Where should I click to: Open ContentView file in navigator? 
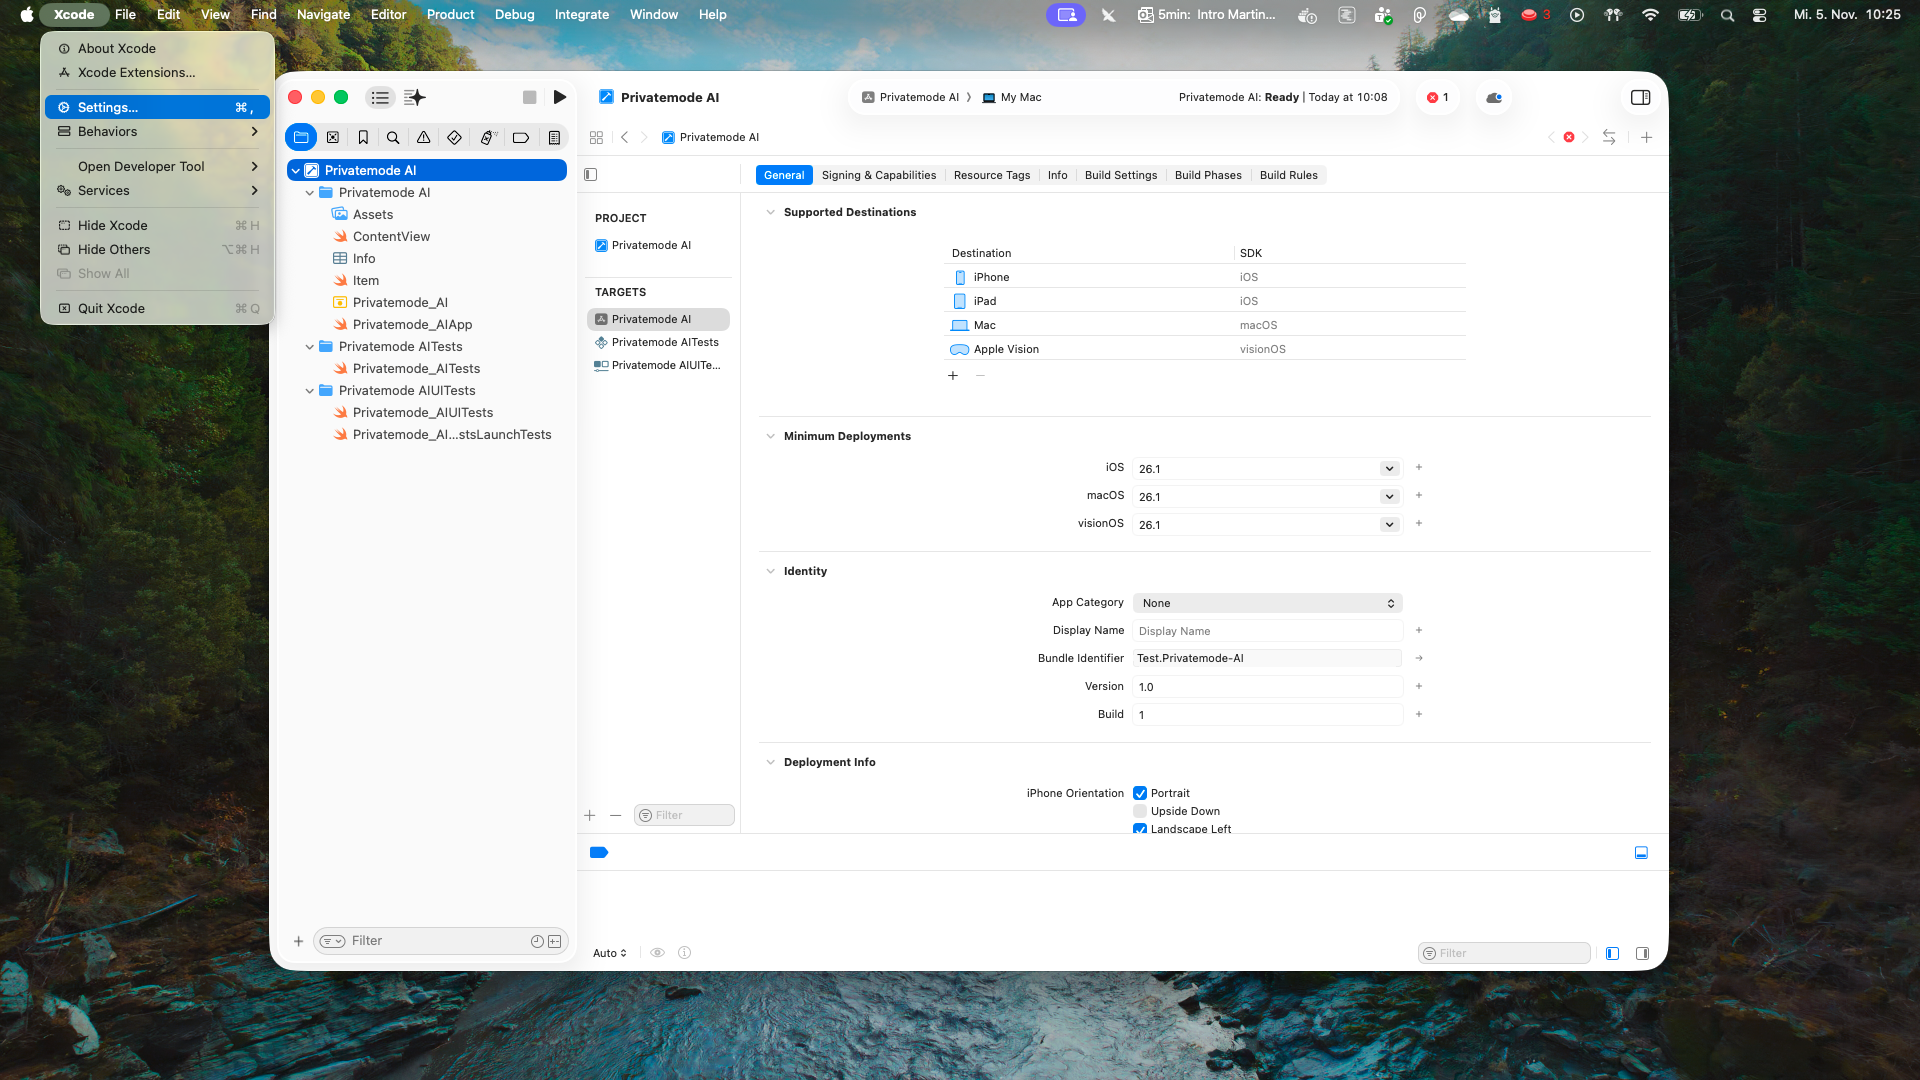391,237
